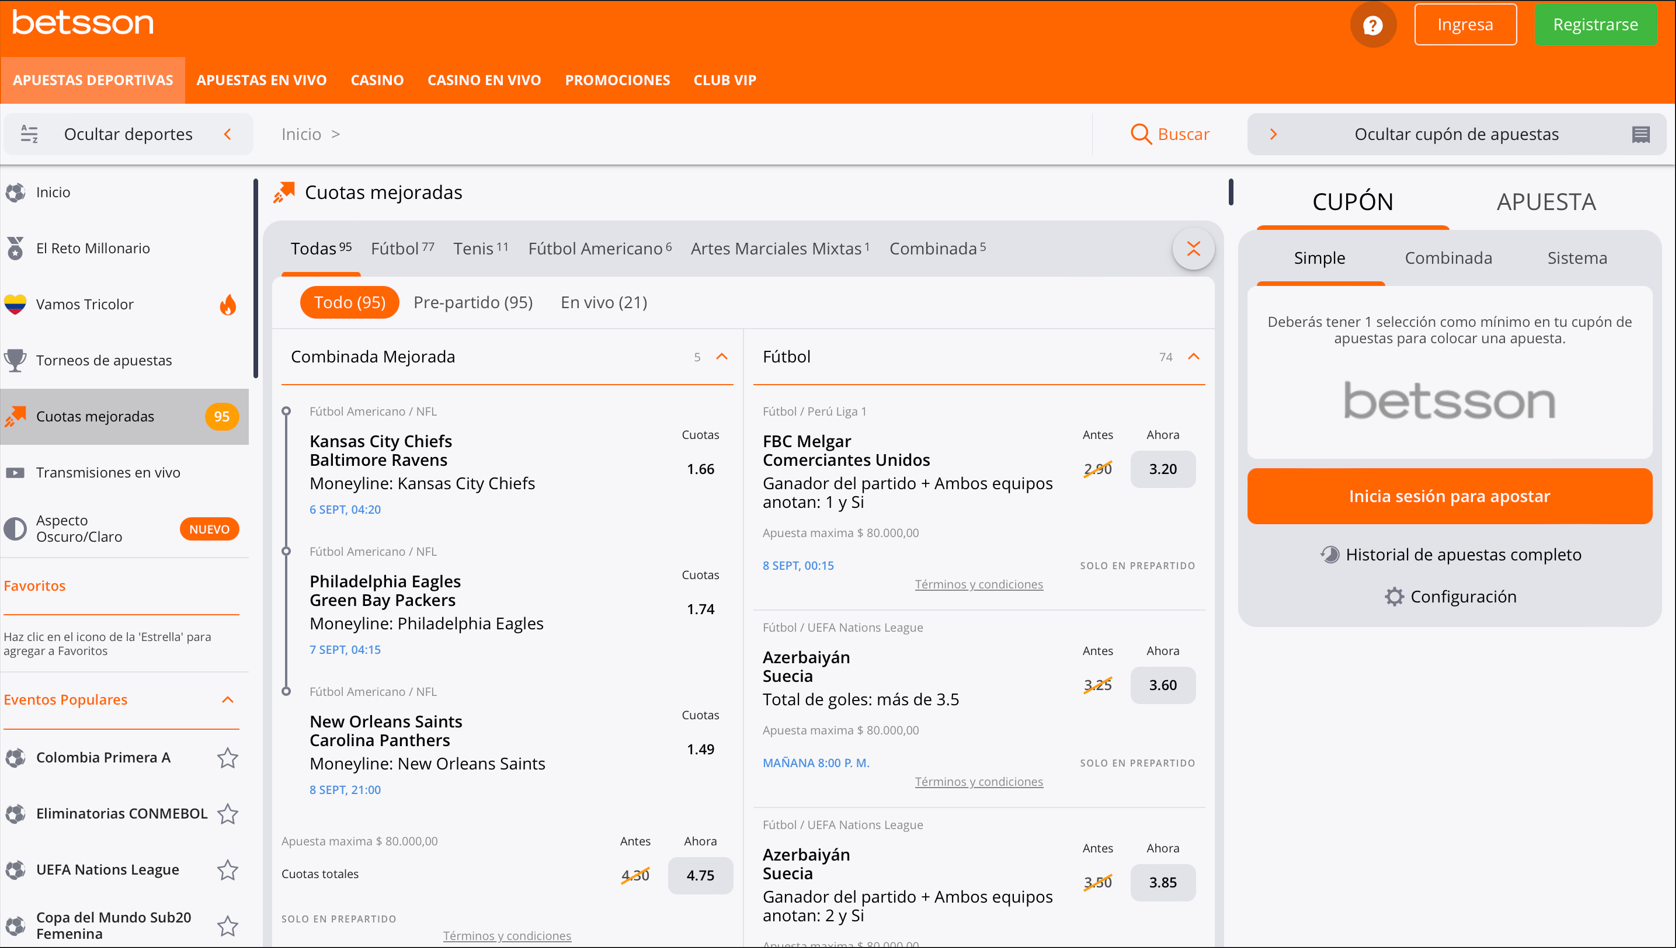Select 4.75 combined total odds

(x=700, y=875)
